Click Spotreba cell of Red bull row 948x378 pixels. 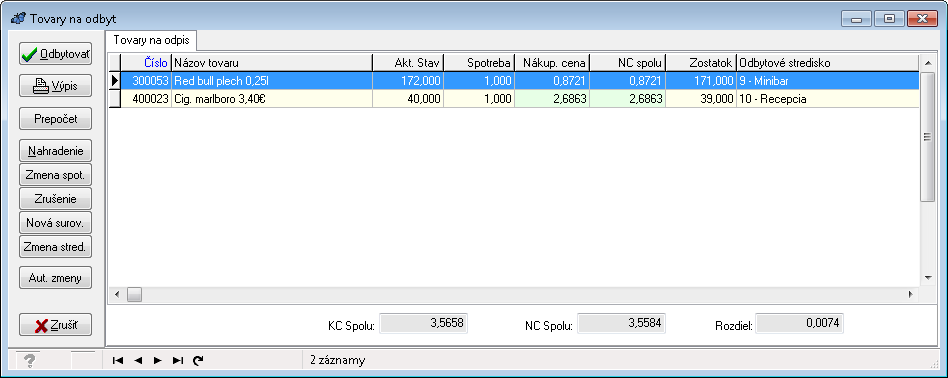pyautogui.click(x=479, y=81)
